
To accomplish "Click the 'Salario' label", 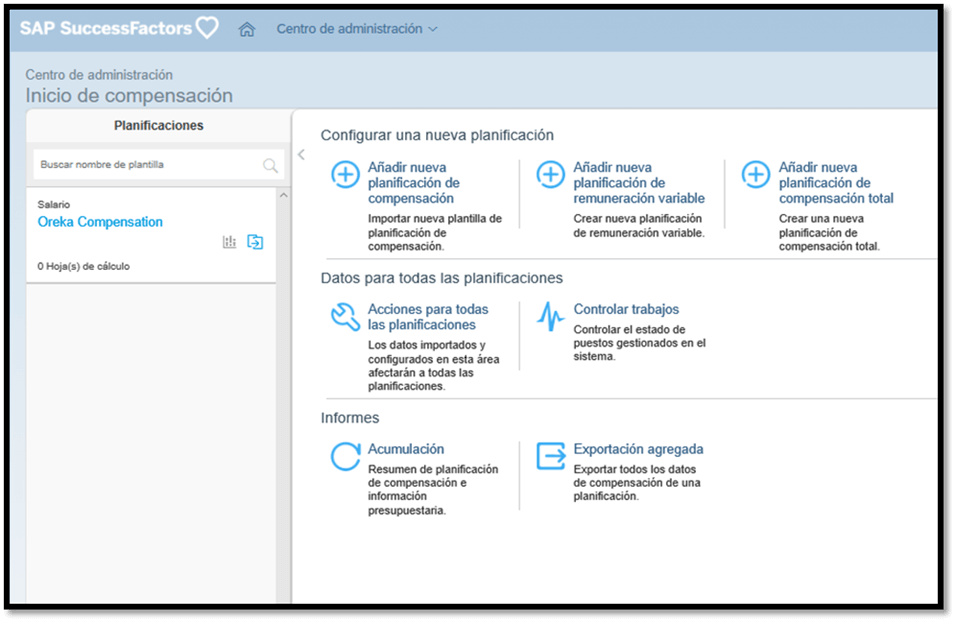I will tap(54, 204).
